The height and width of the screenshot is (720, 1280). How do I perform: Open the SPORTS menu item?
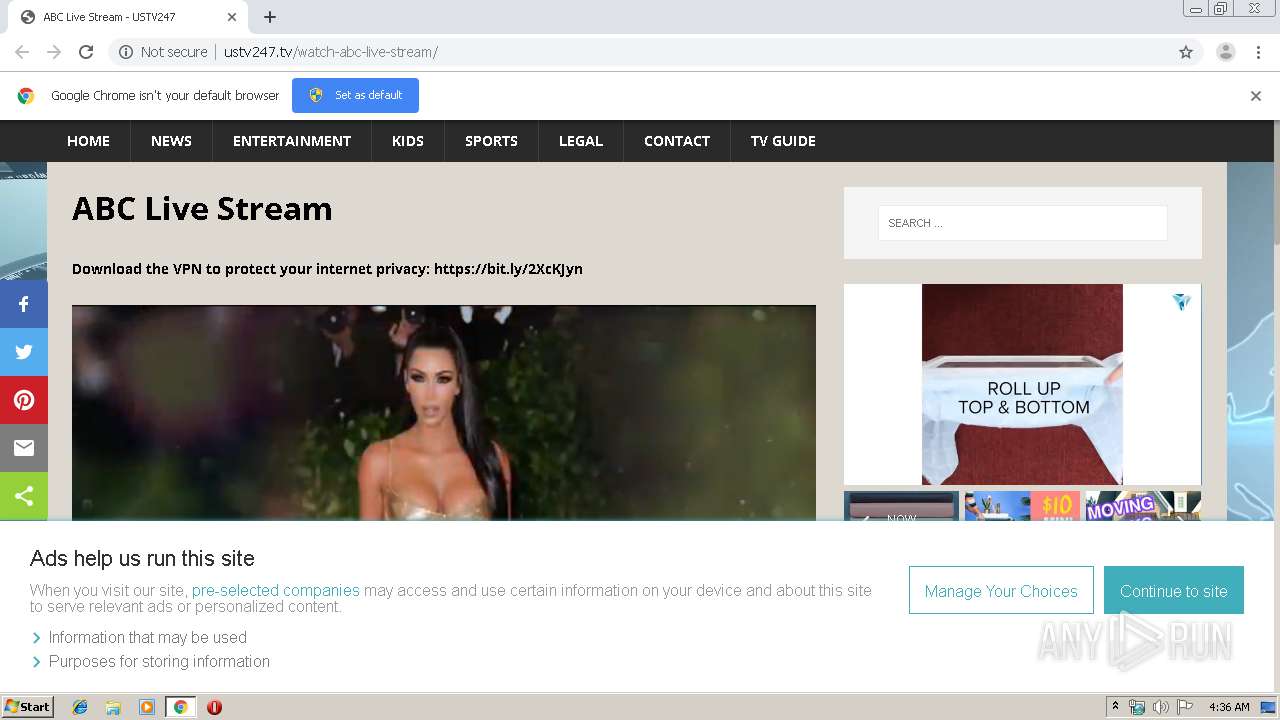[491, 141]
